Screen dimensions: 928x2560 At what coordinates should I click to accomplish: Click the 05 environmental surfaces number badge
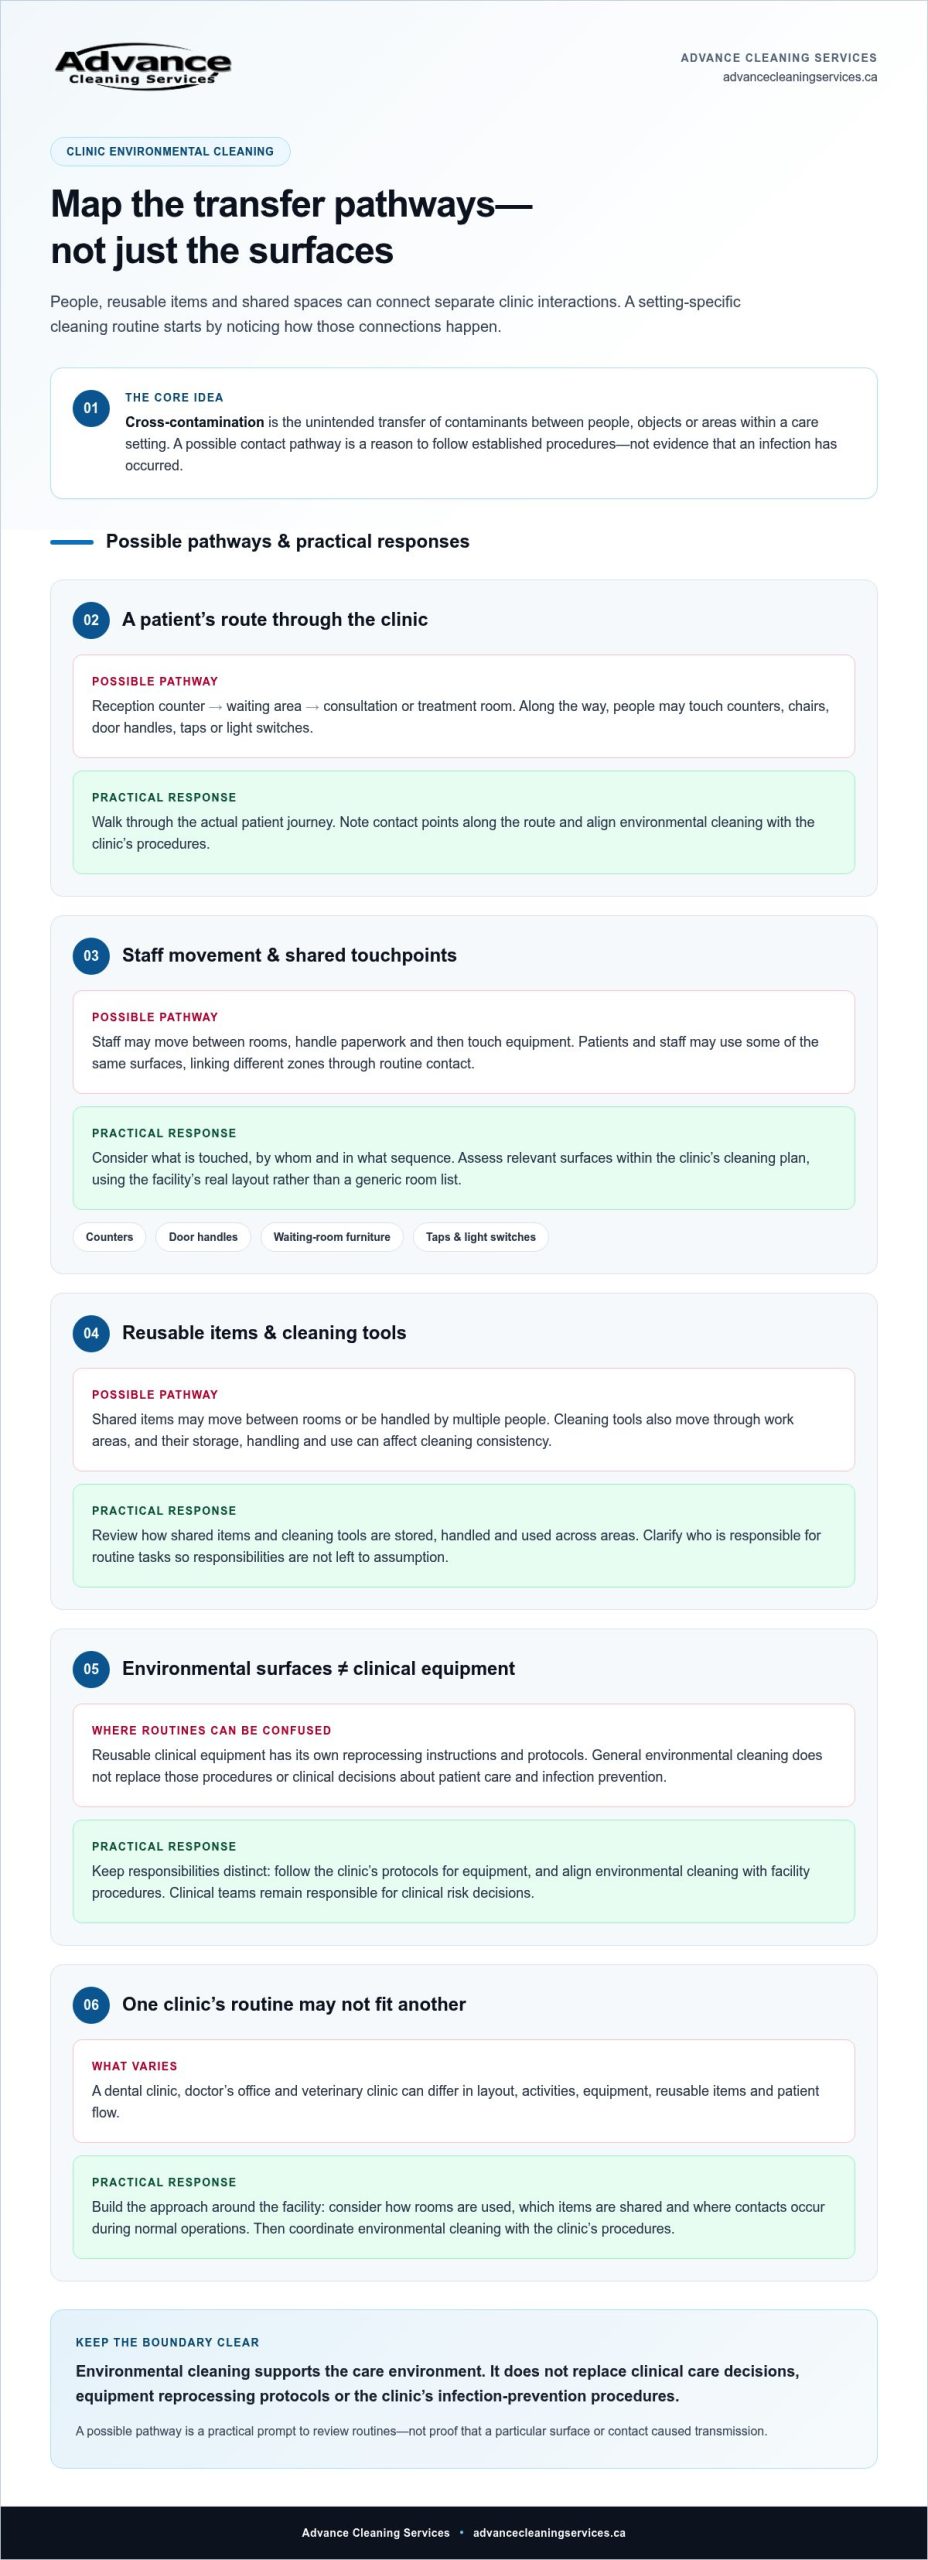[91, 1669]
